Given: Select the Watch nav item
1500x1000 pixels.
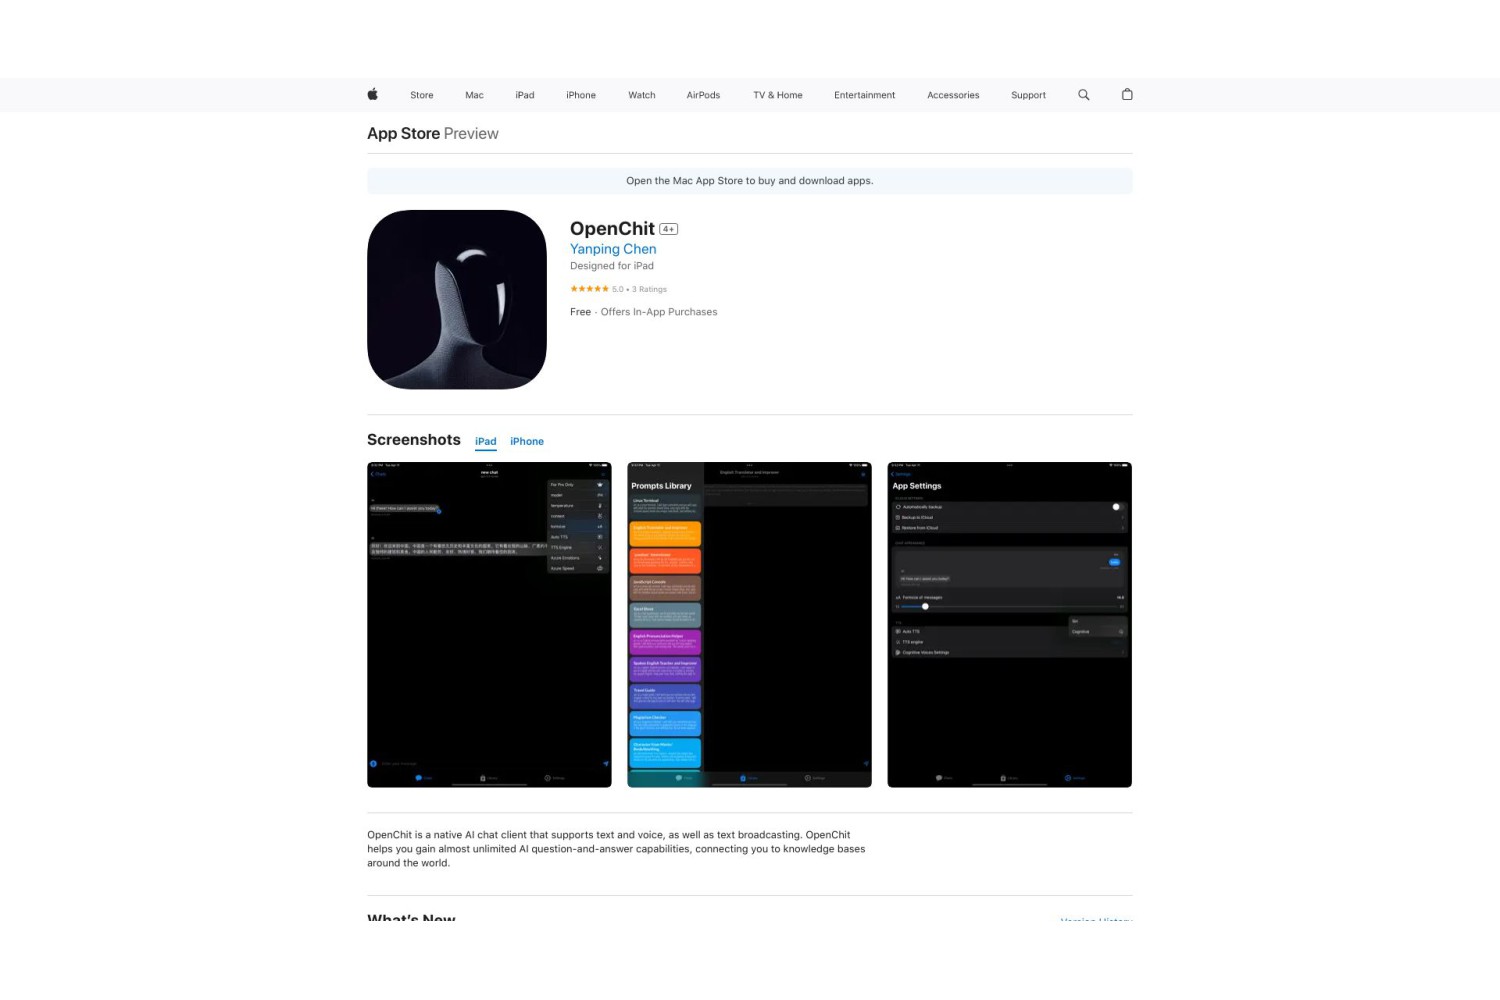Looking at the screenshot, I should point(642,95).
